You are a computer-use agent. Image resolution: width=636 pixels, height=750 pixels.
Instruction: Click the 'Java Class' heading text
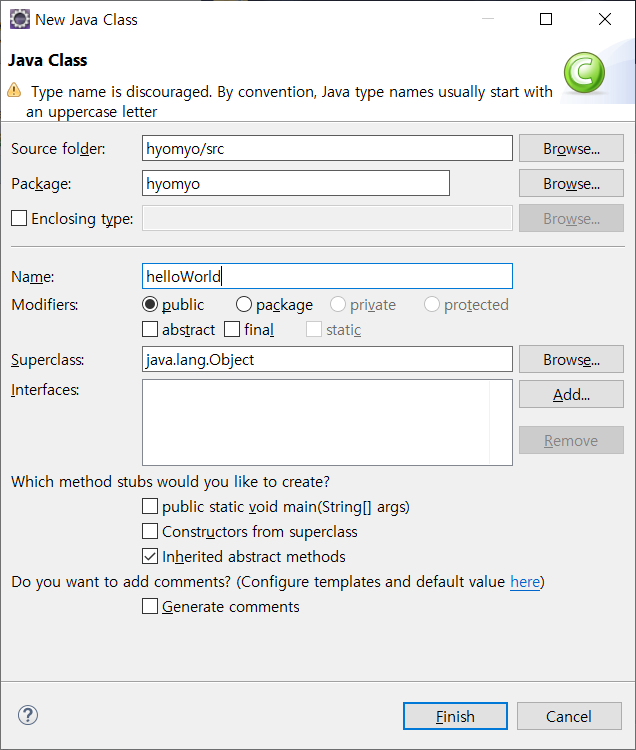(x=48, y=60)
